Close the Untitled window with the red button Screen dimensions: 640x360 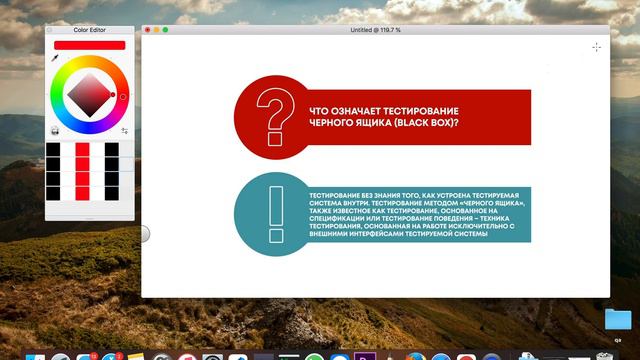pos(147,30)
